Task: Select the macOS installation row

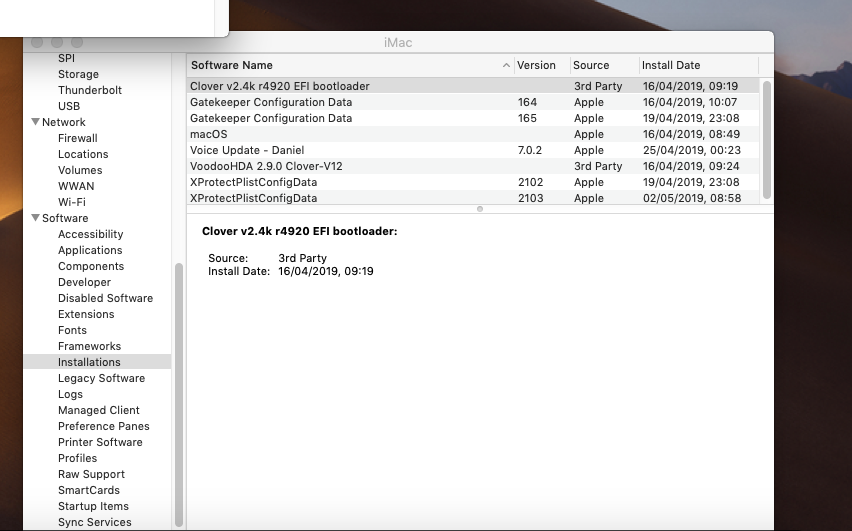Action: pos(473,134)
